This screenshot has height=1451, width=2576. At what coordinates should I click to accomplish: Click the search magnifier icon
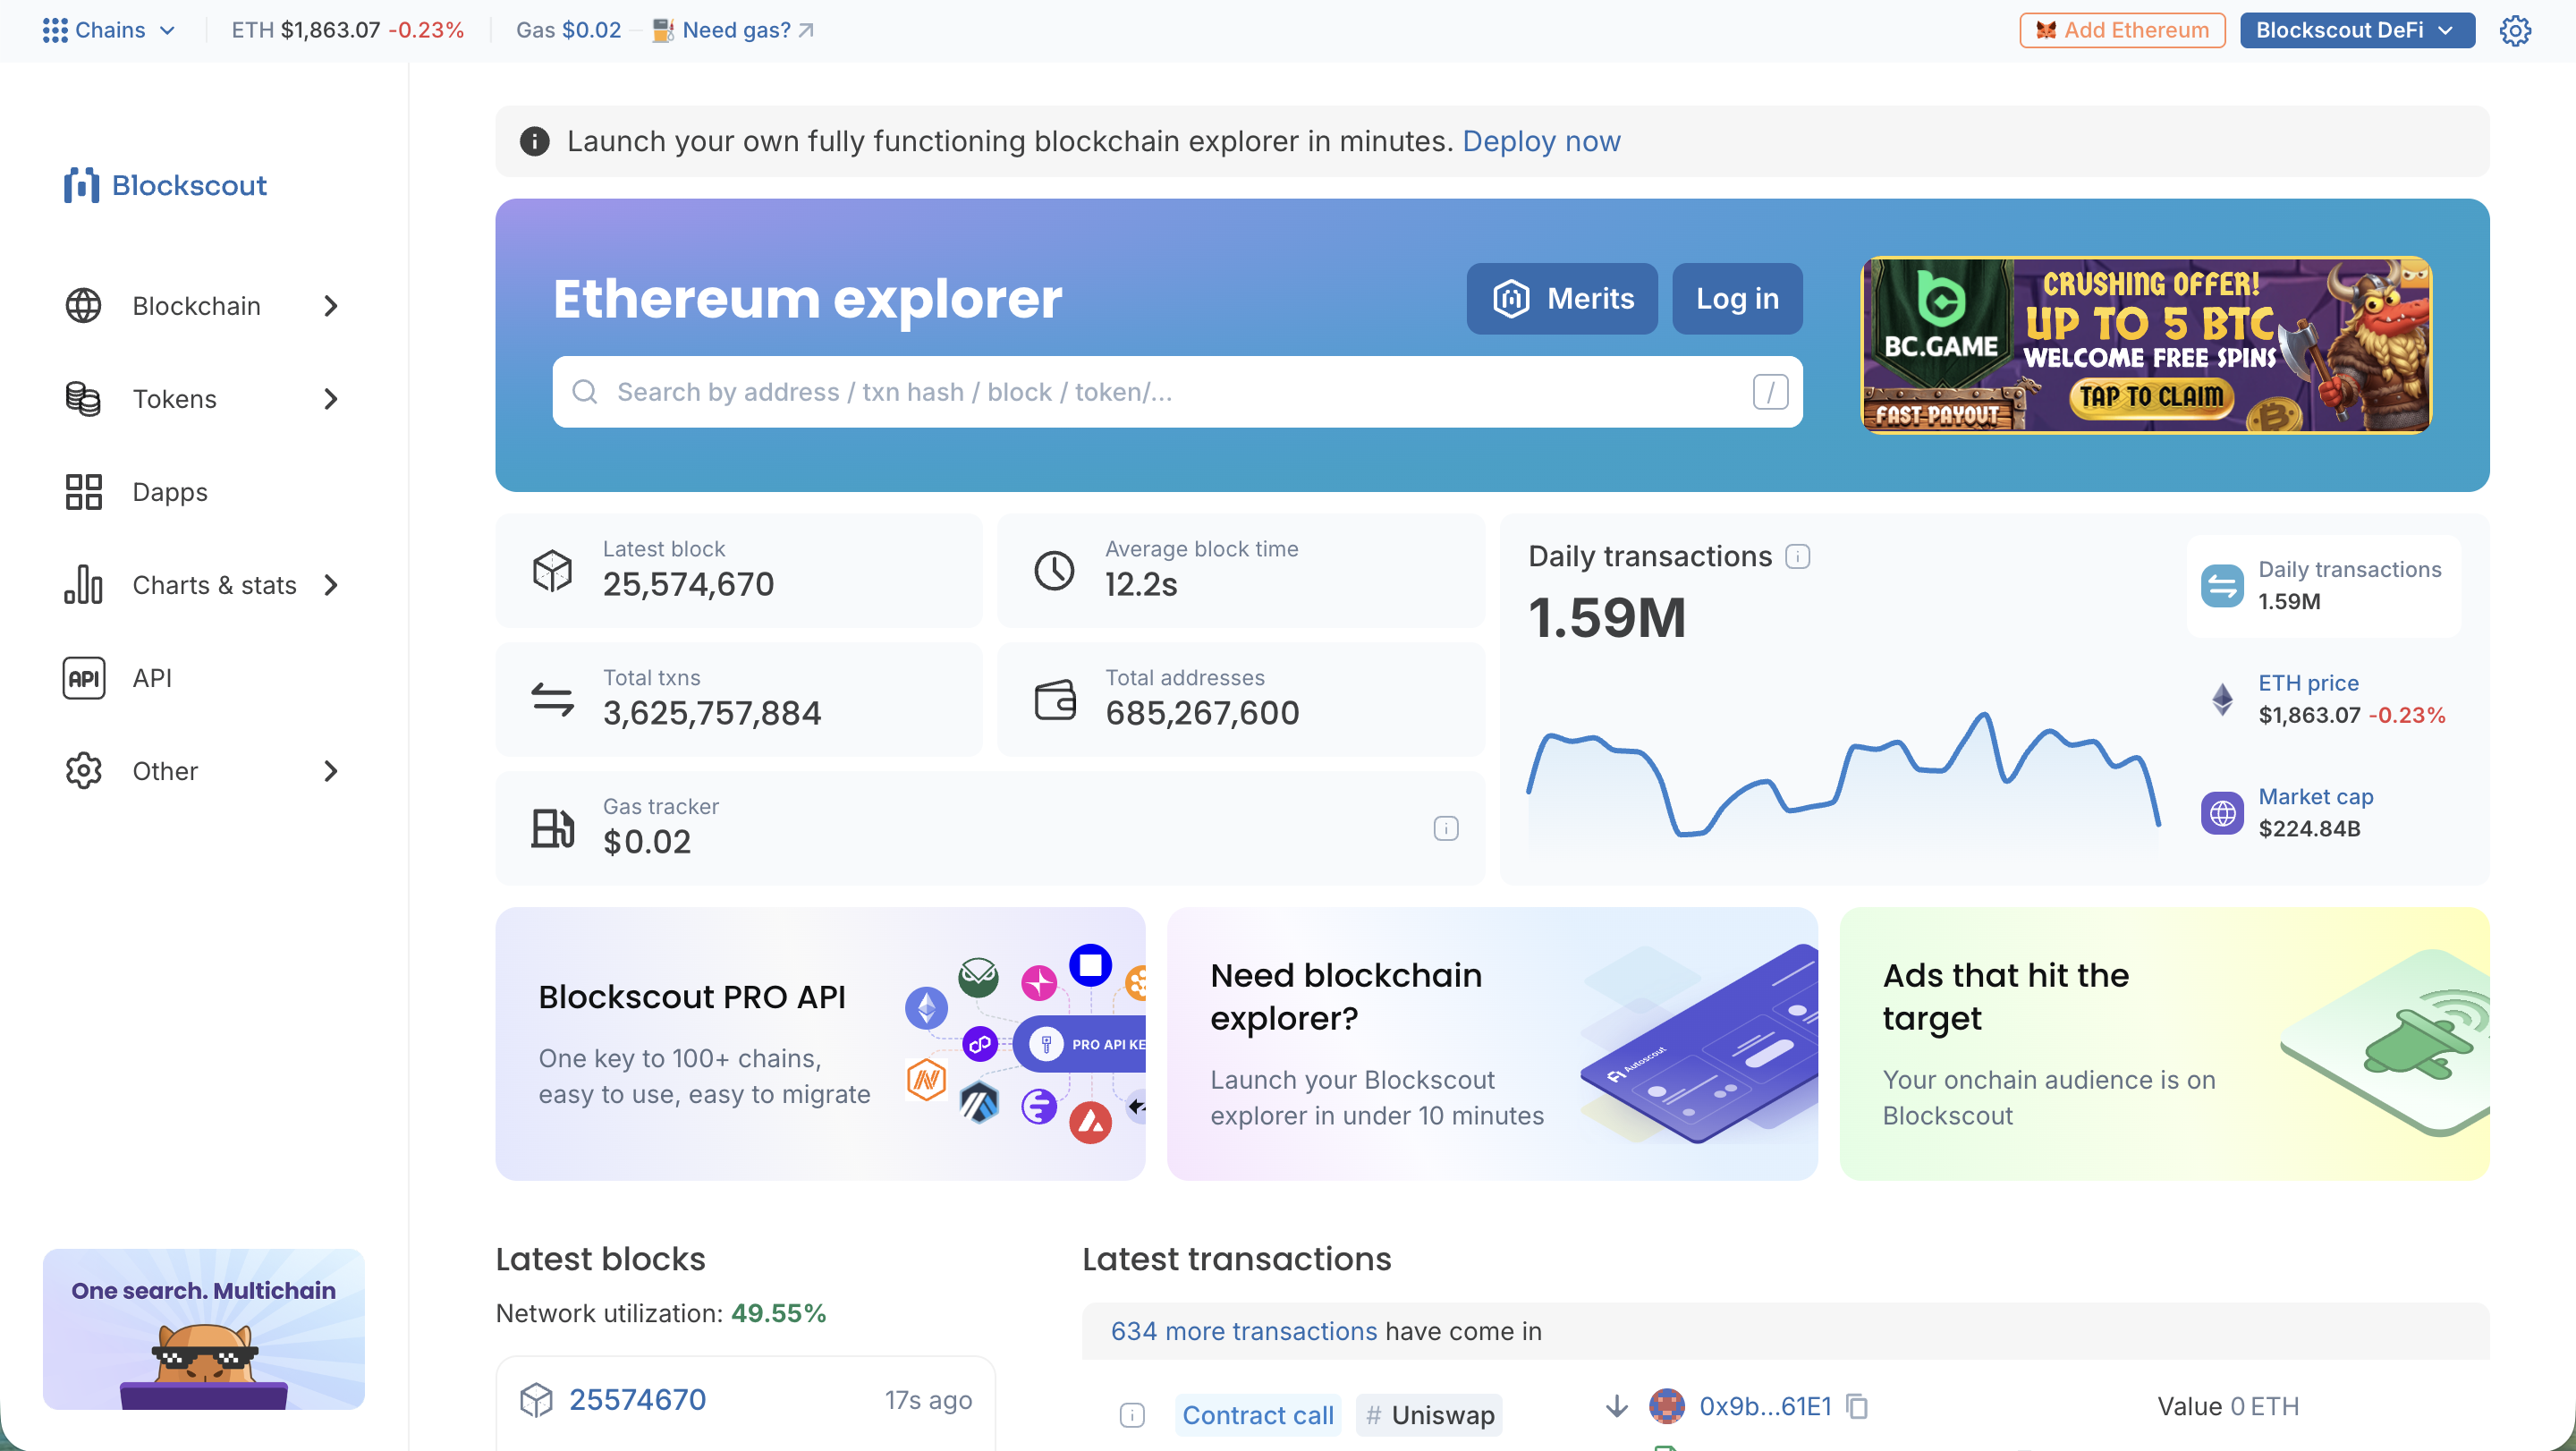(x=584, y=392)
